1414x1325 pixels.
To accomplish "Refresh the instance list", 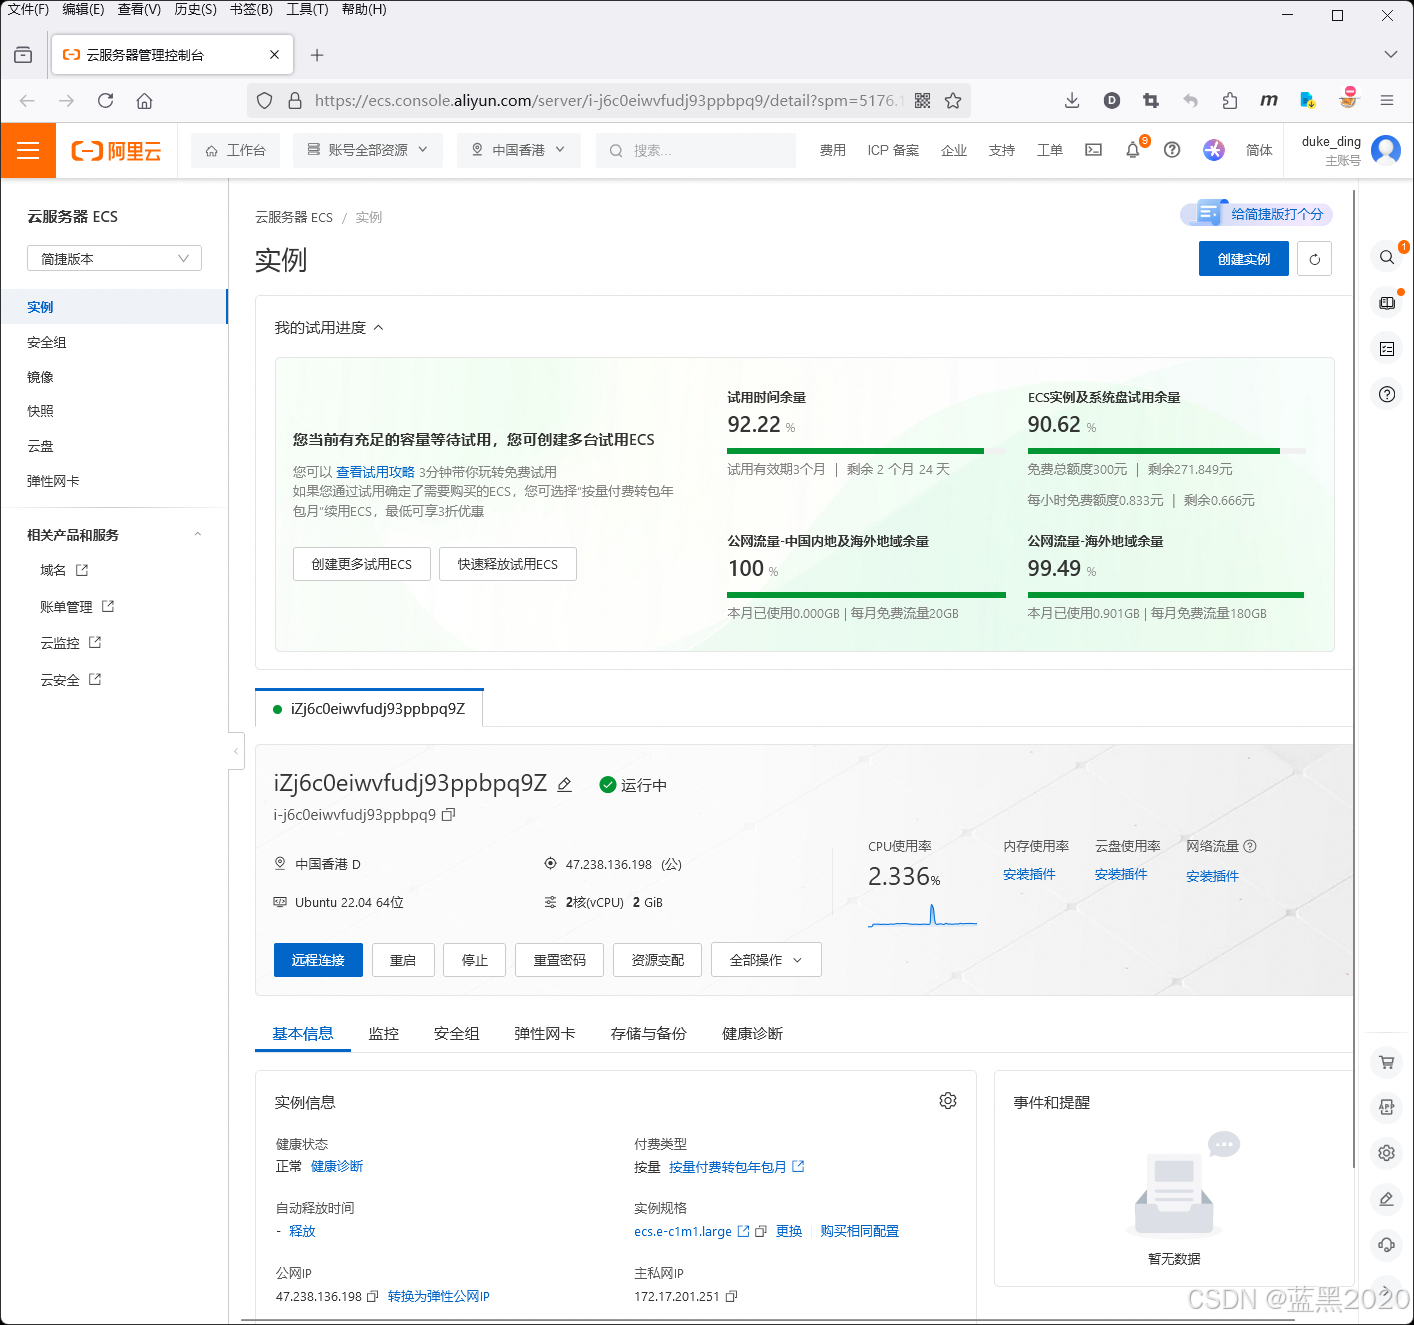I will 1314,259.
